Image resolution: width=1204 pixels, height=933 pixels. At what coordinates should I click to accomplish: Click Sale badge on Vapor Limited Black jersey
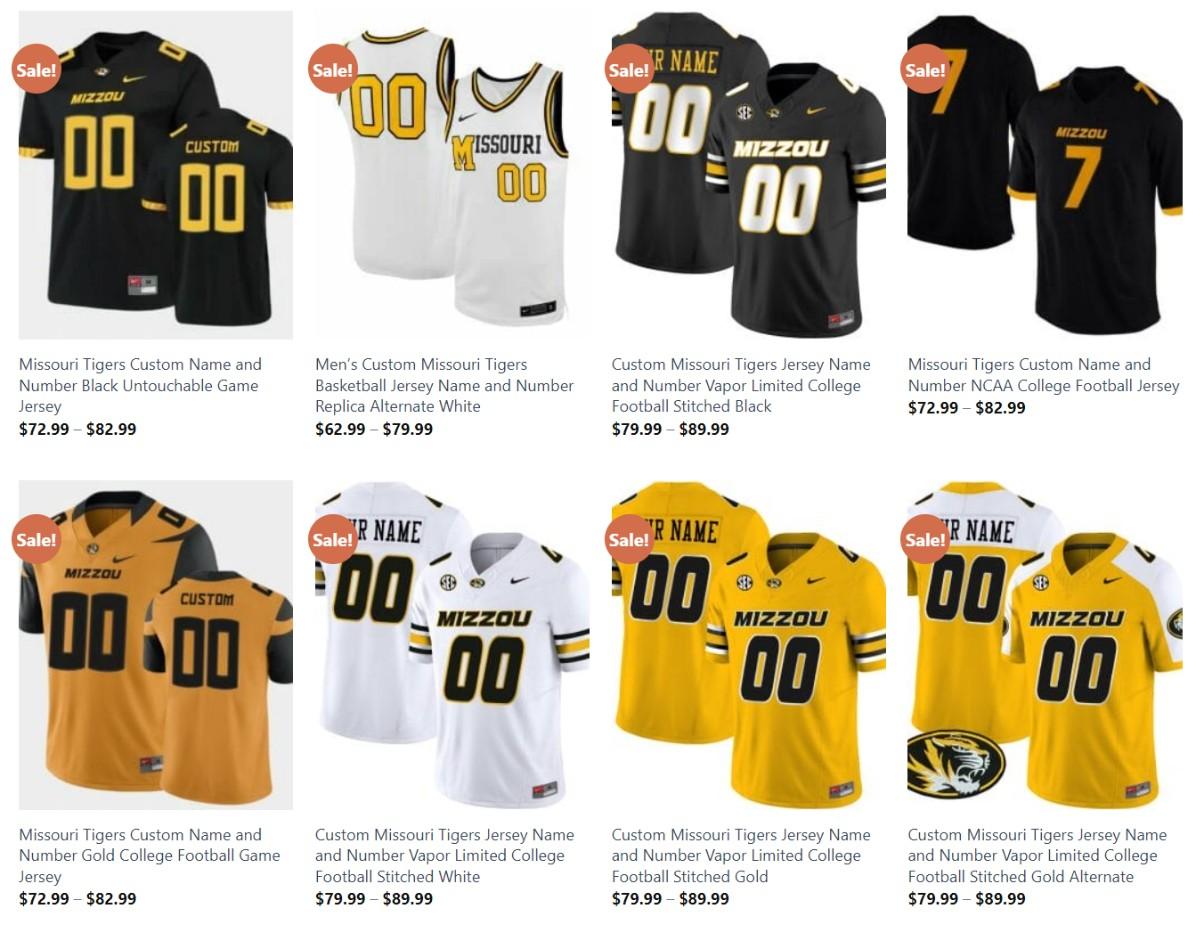[629, 69]
